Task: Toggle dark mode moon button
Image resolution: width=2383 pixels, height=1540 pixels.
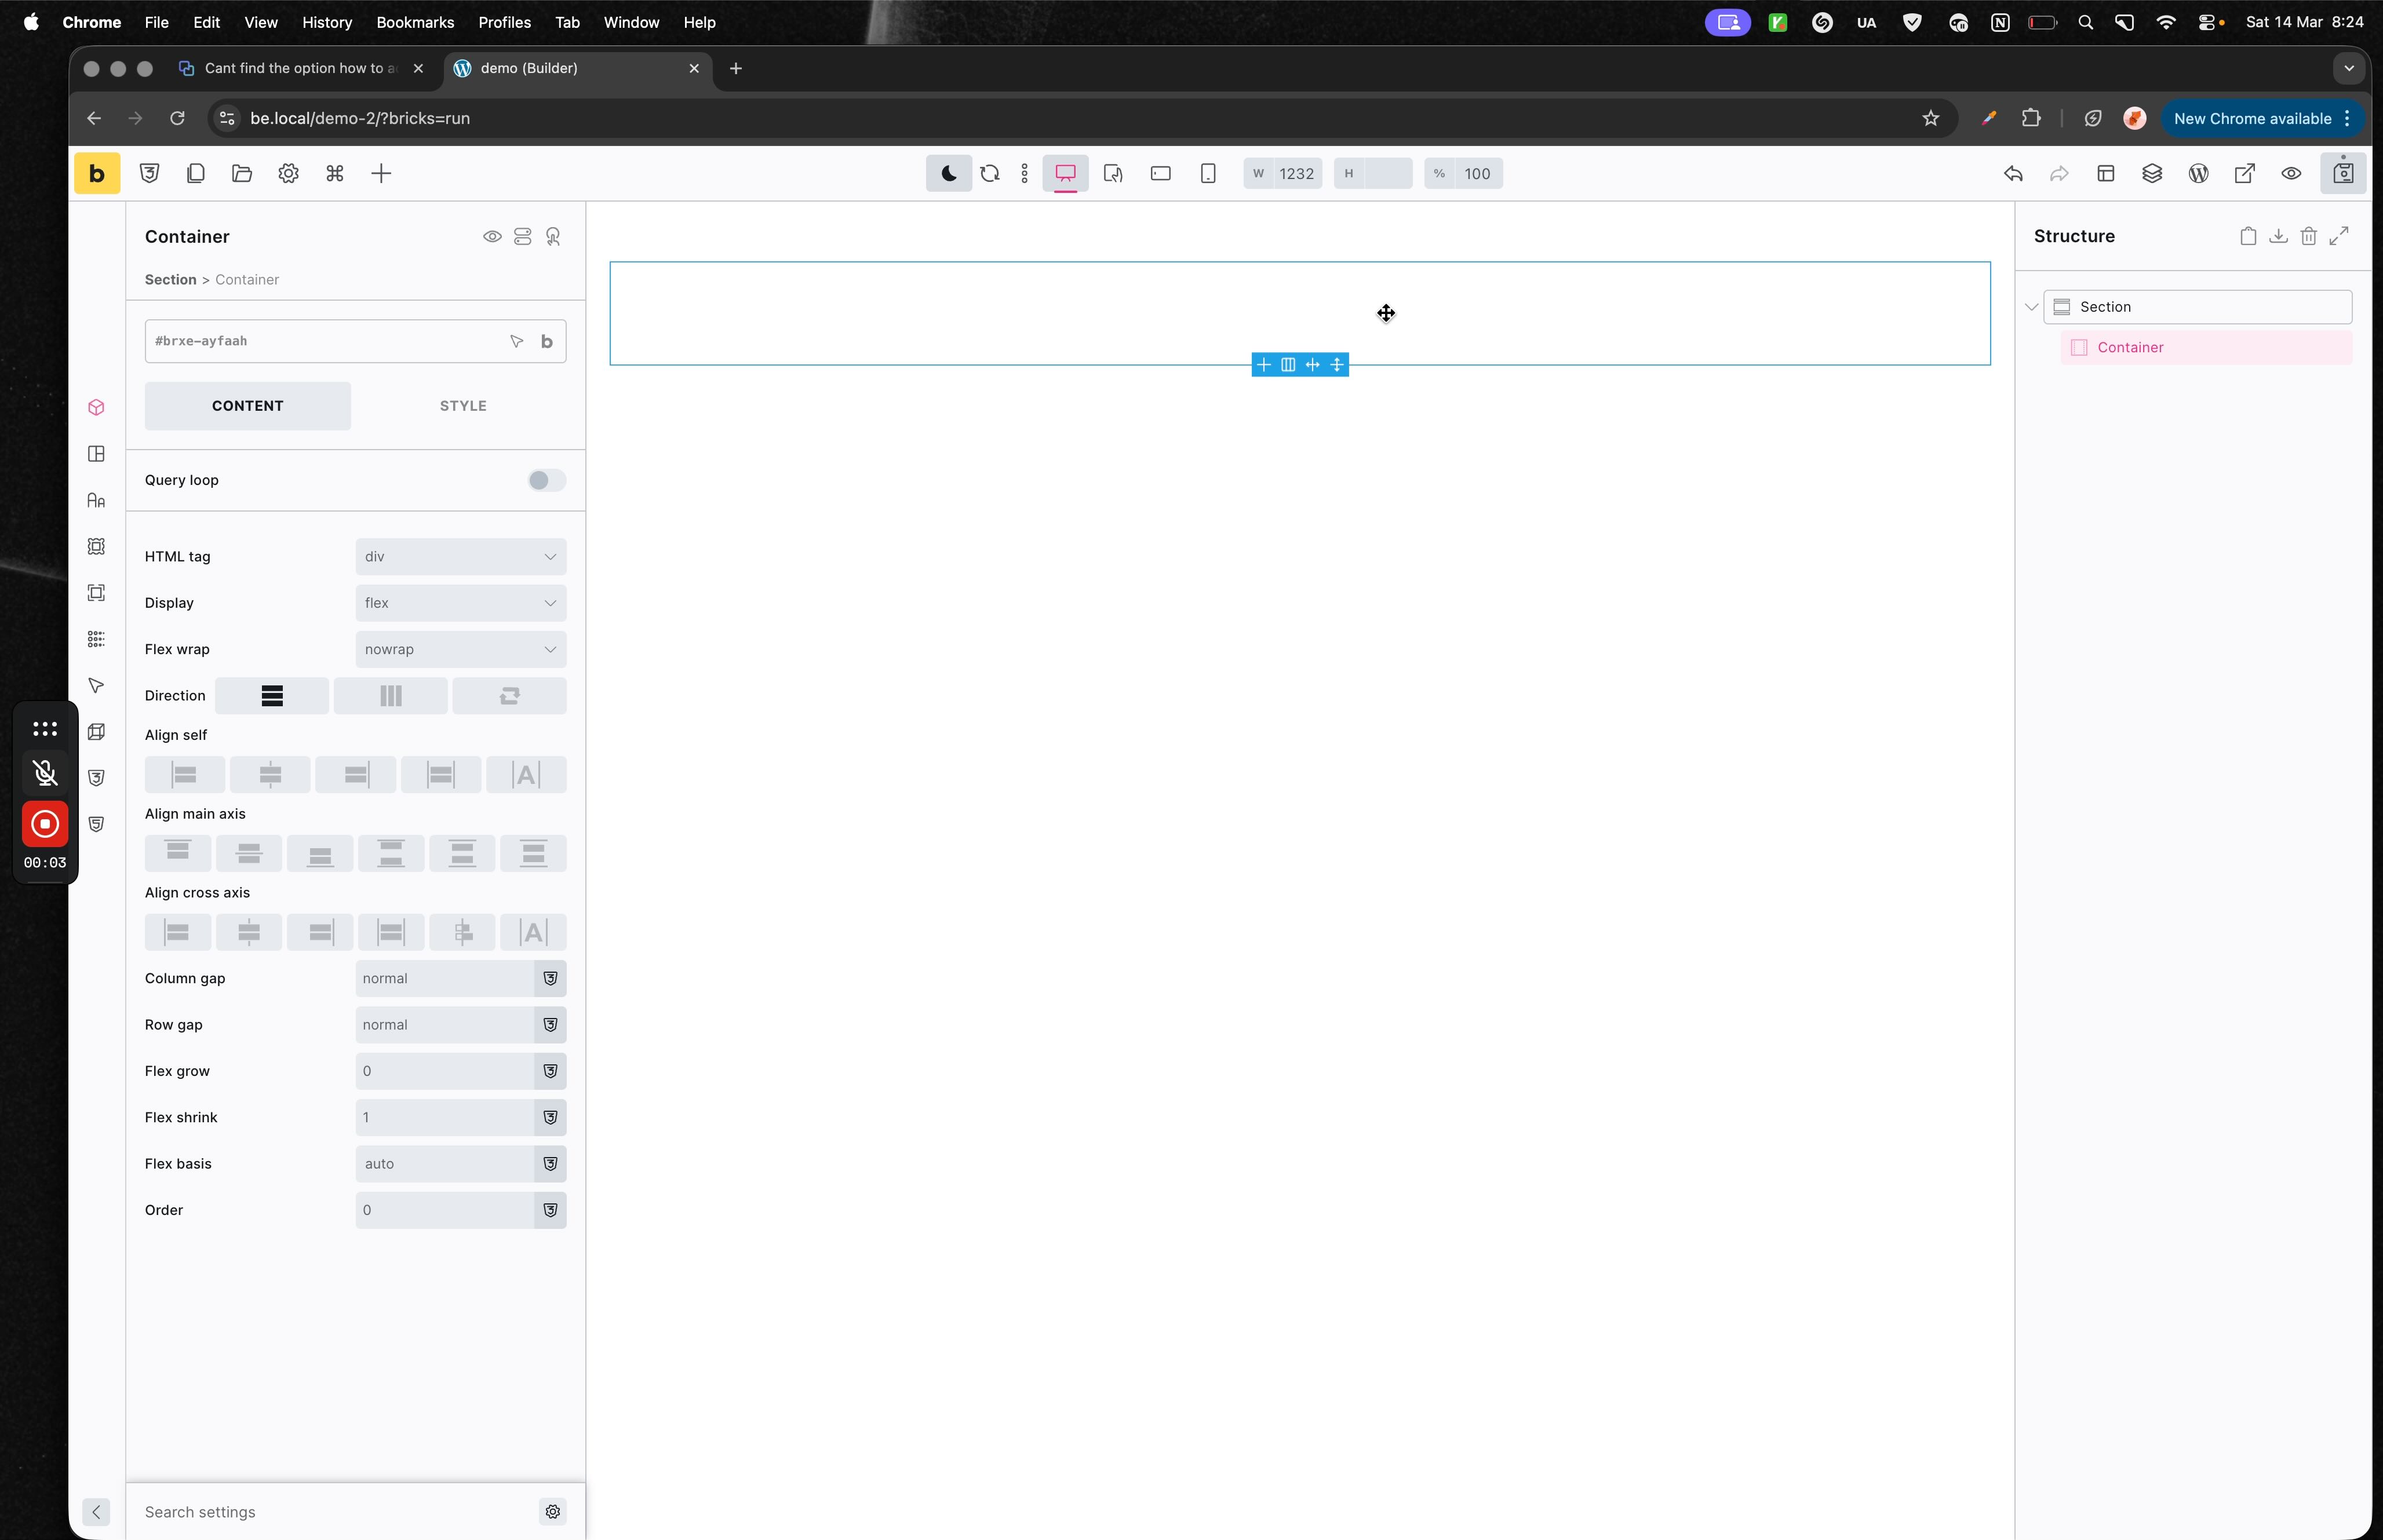Action: click(x=948, y=174)
